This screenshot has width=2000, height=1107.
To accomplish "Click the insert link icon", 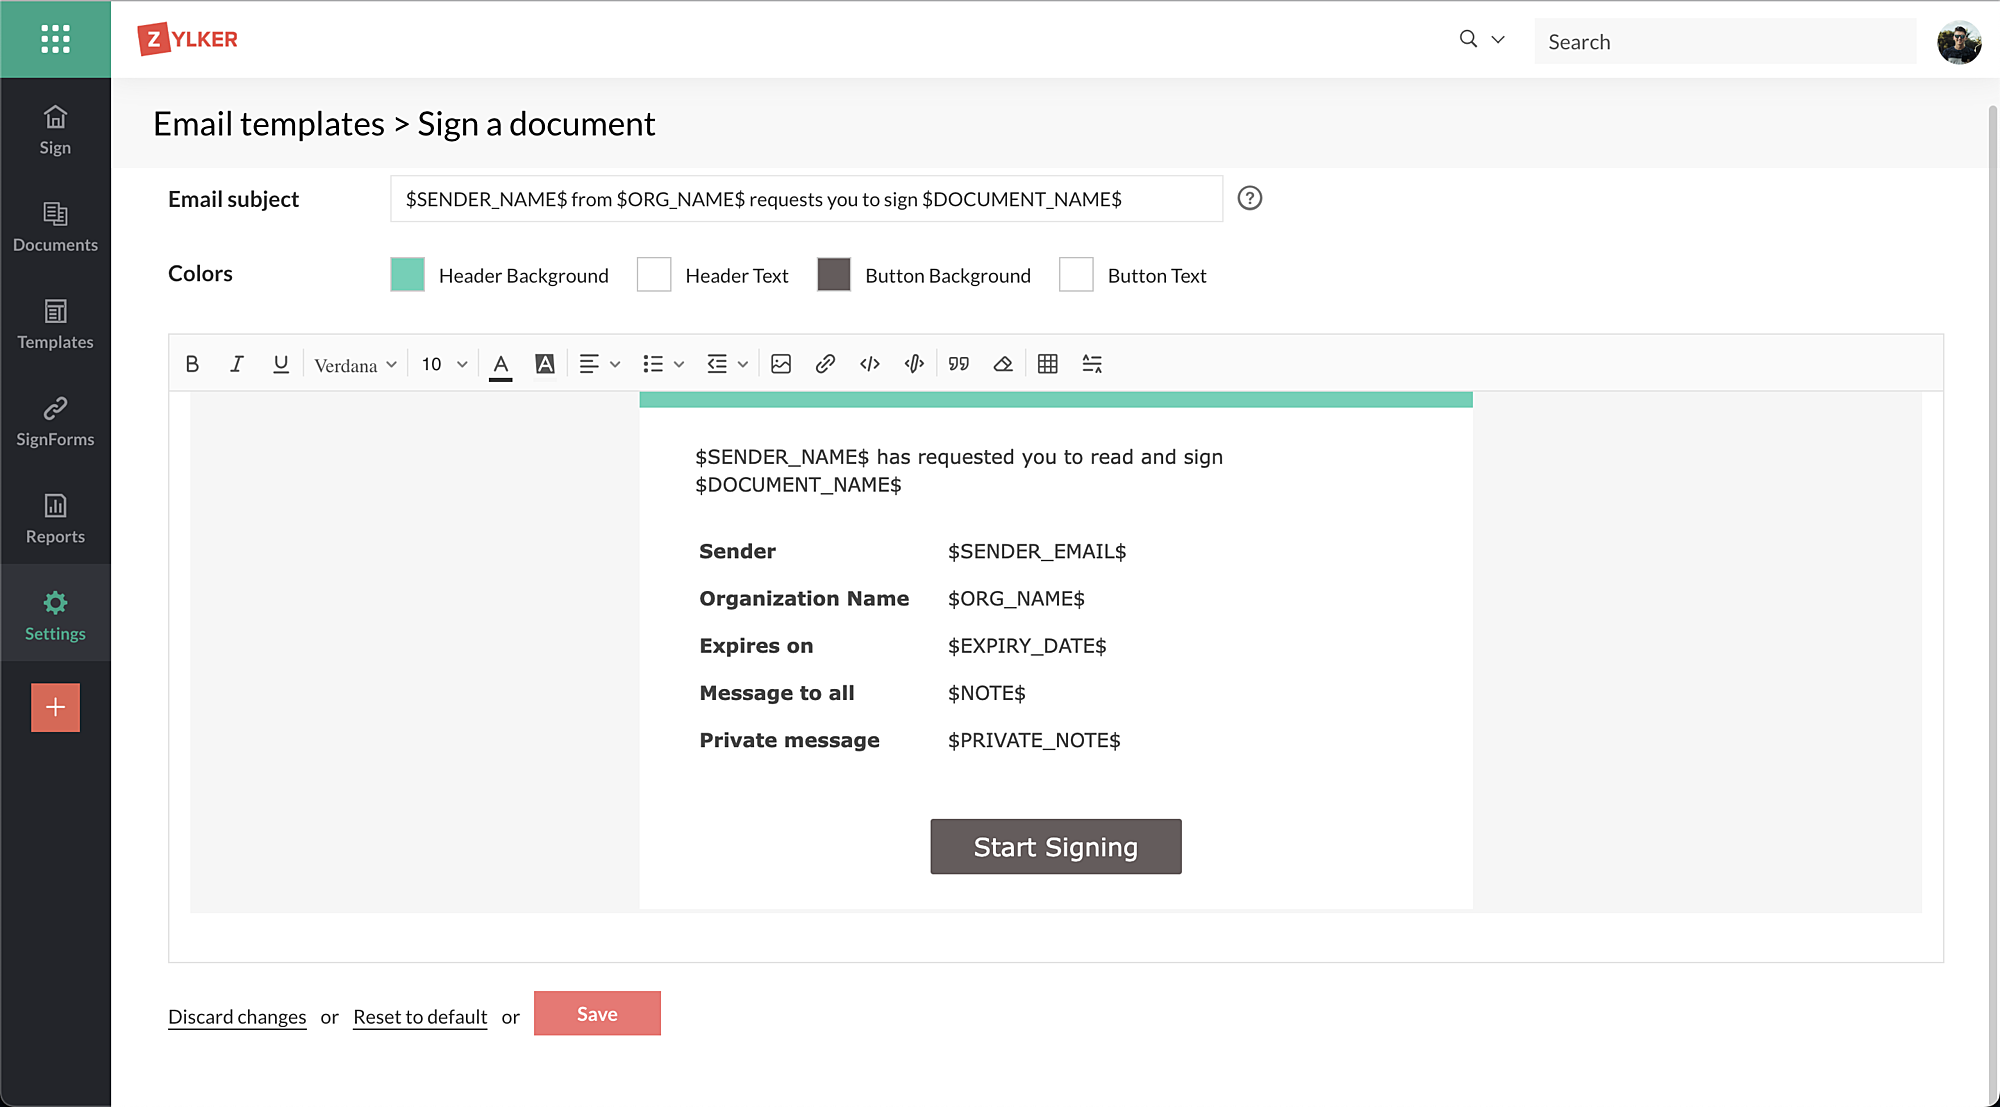I will 825,364.
